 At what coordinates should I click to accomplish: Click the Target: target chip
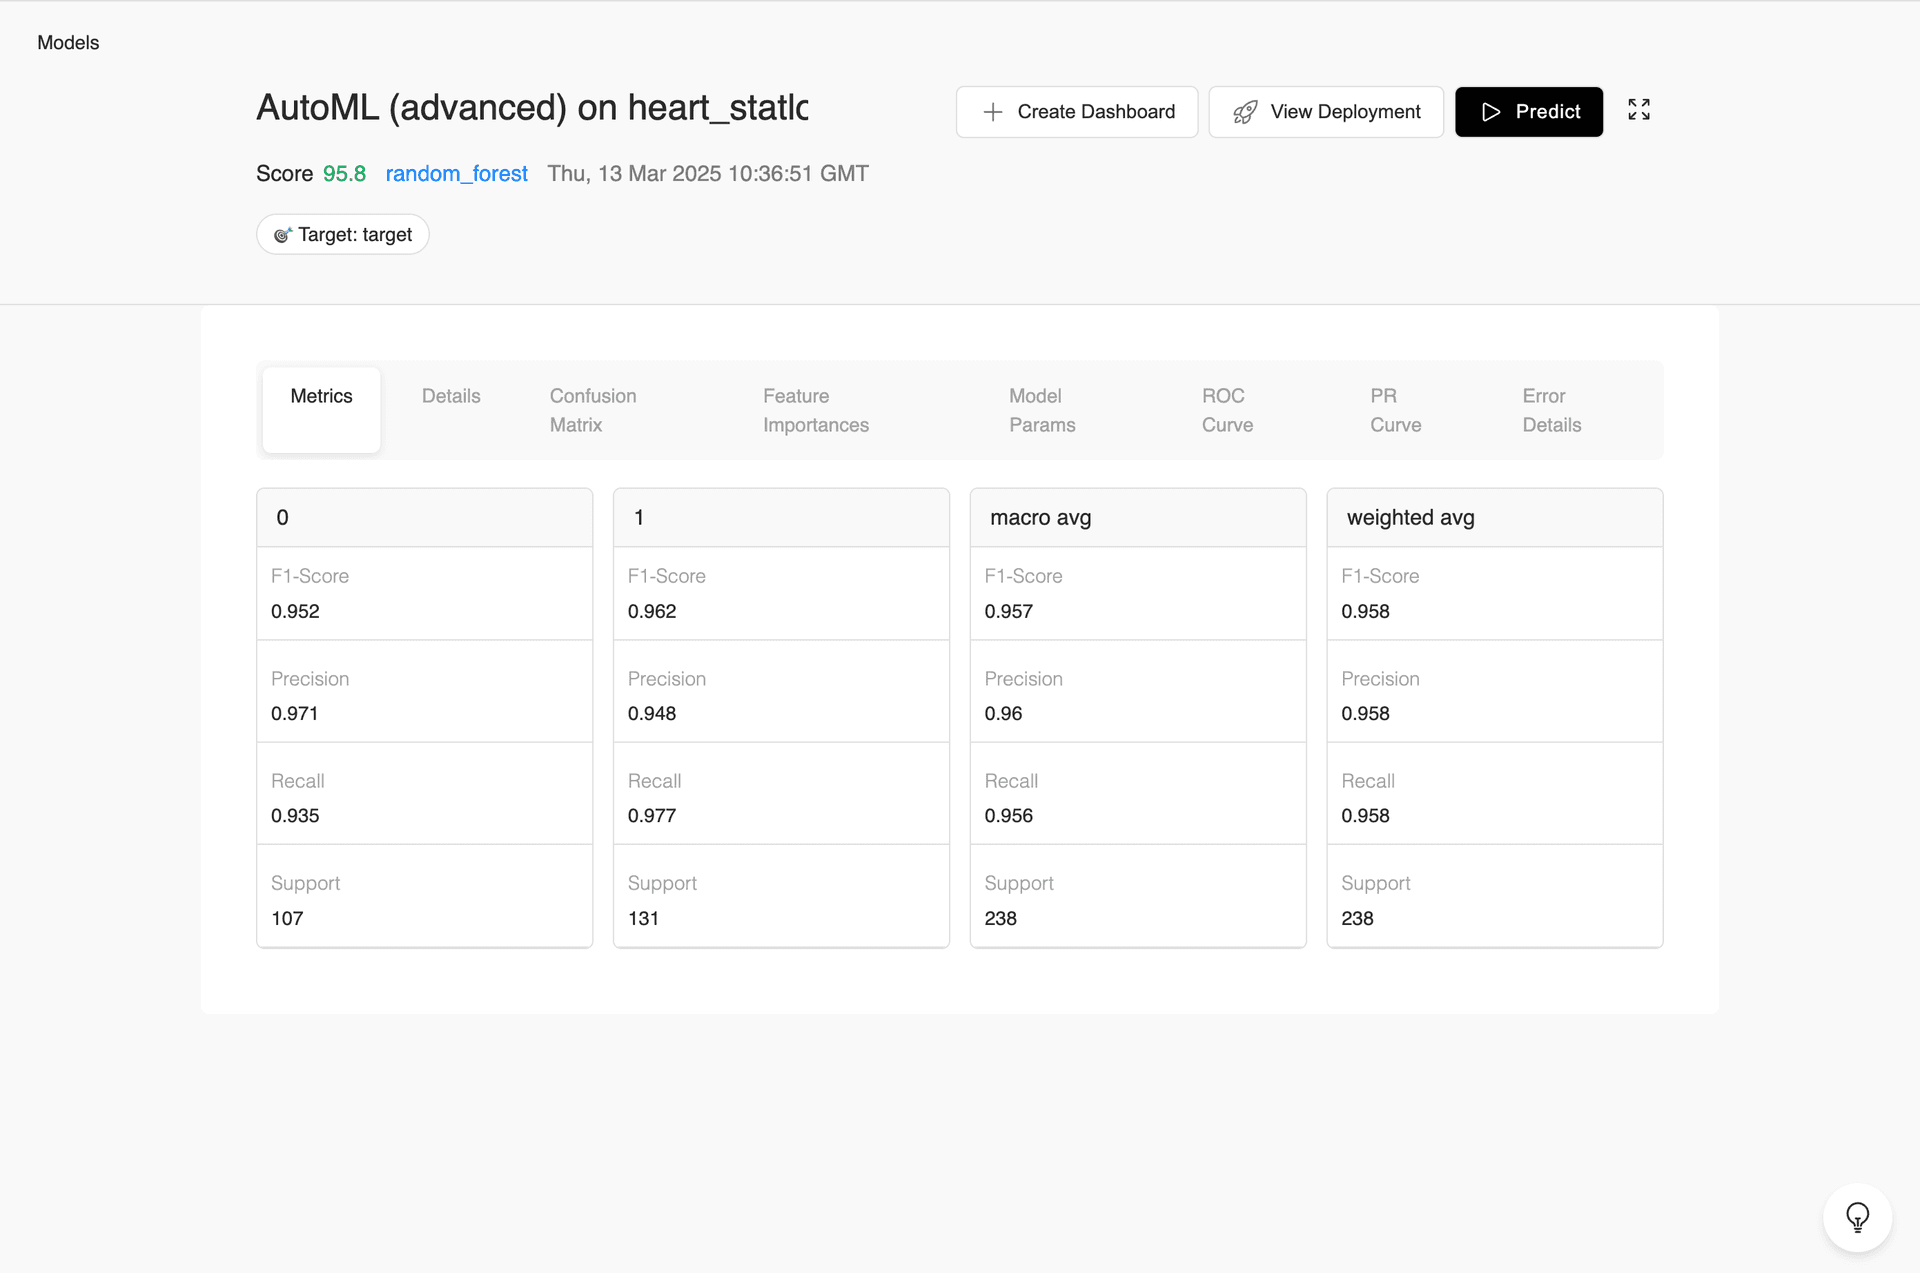pyautogui.click(x=343, y=235)
